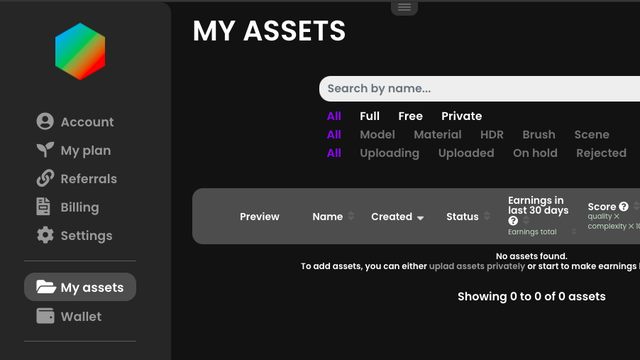The width and height of the screenshot is (640, 360).
Task: Select My assets in sidebar
Action: point(80,287)
